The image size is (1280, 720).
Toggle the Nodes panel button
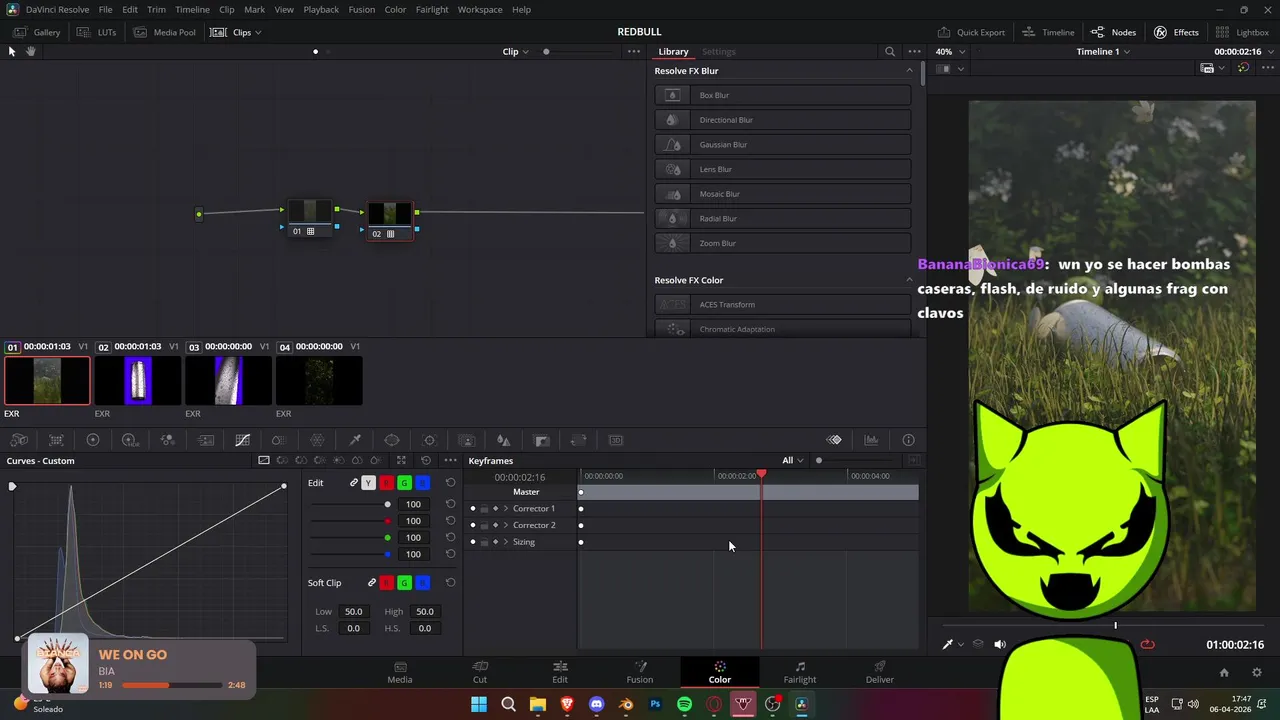(1113, 32)
